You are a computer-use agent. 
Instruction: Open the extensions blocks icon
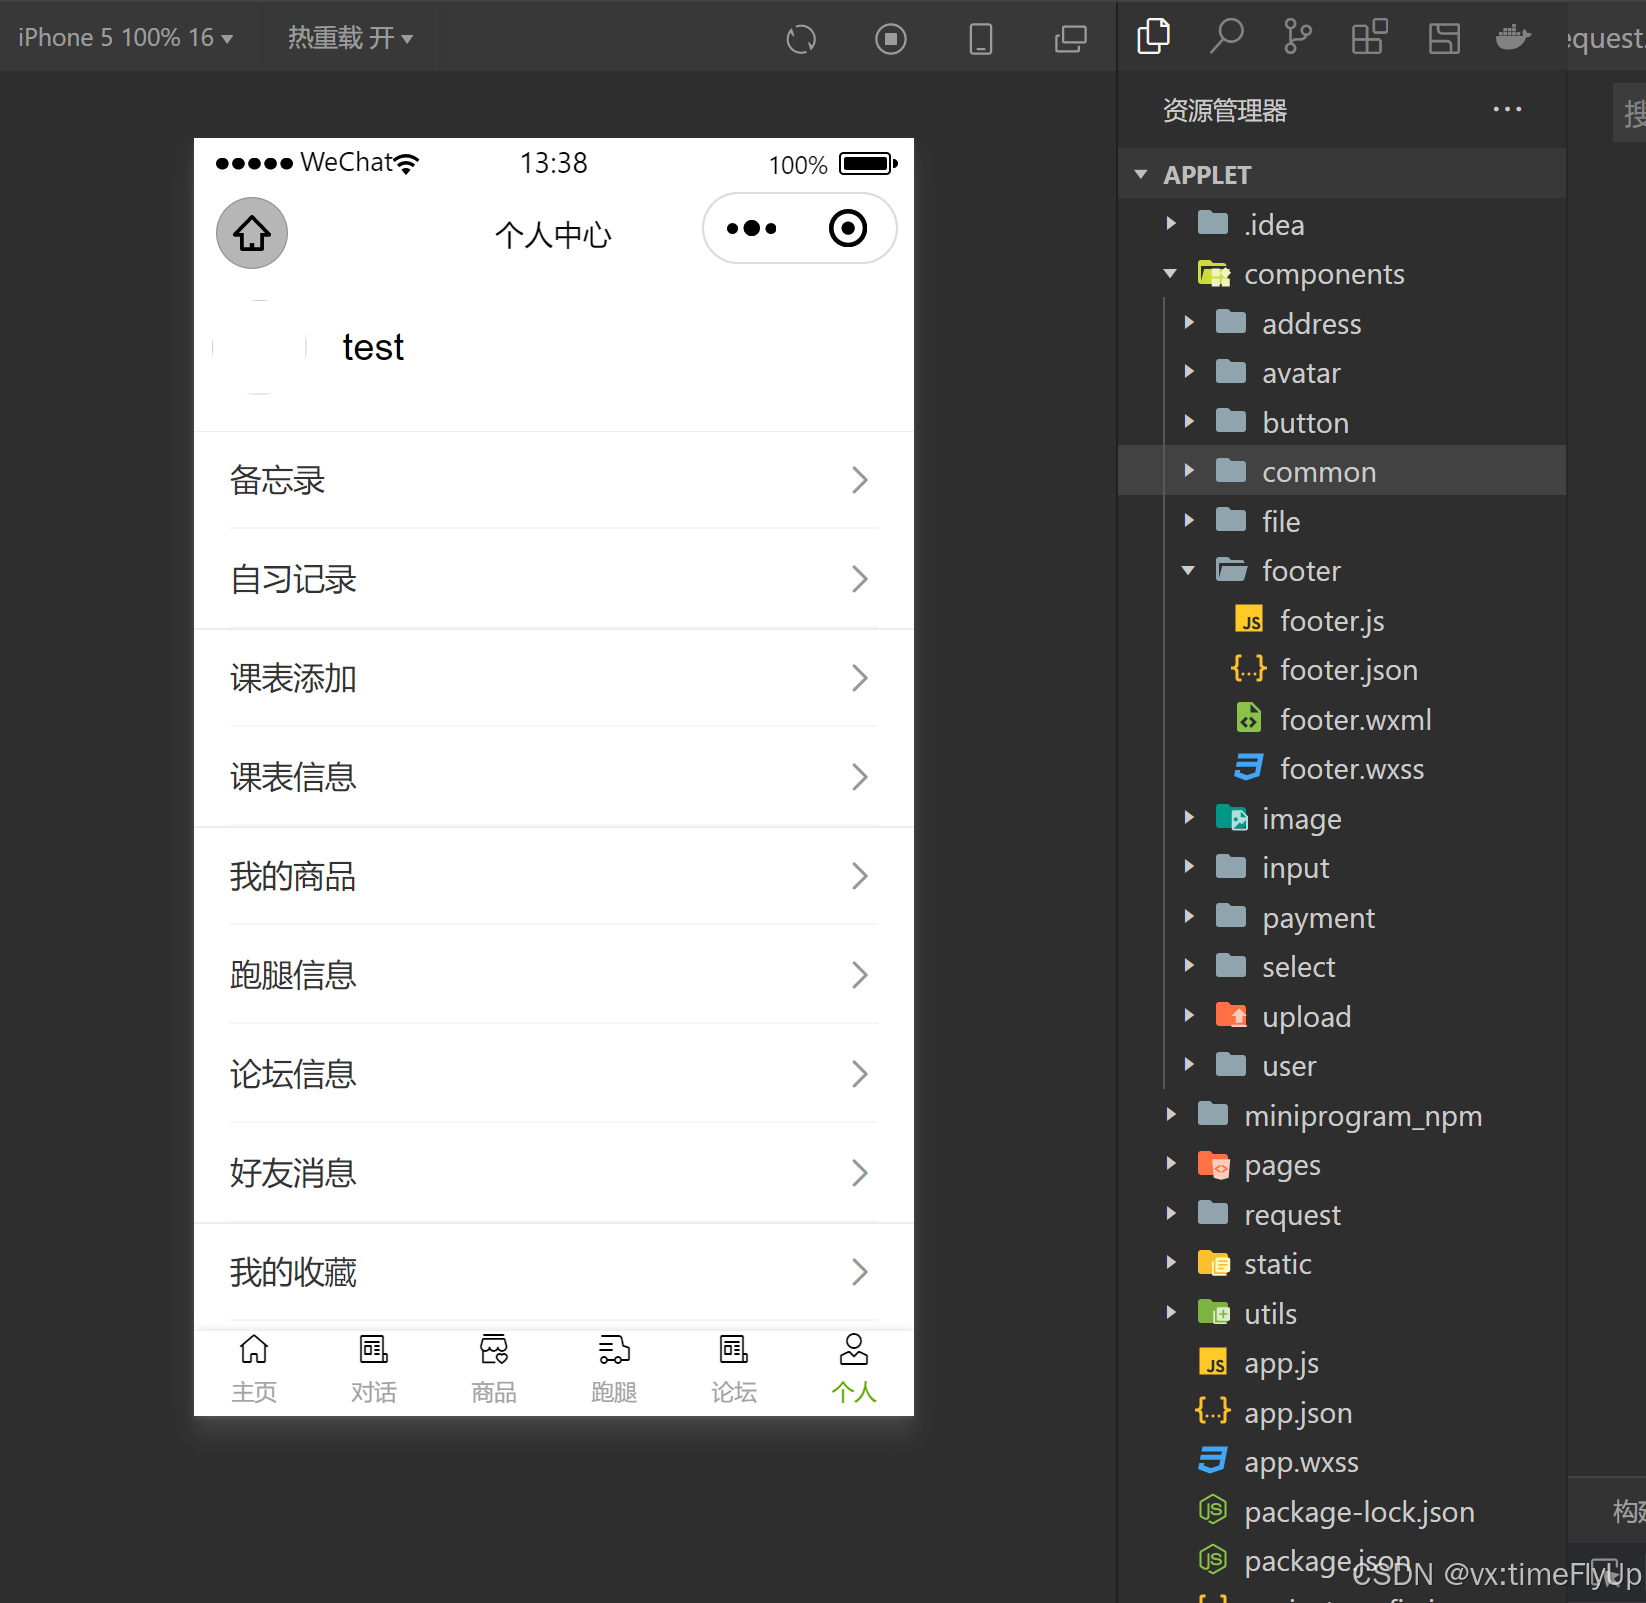1369,37
